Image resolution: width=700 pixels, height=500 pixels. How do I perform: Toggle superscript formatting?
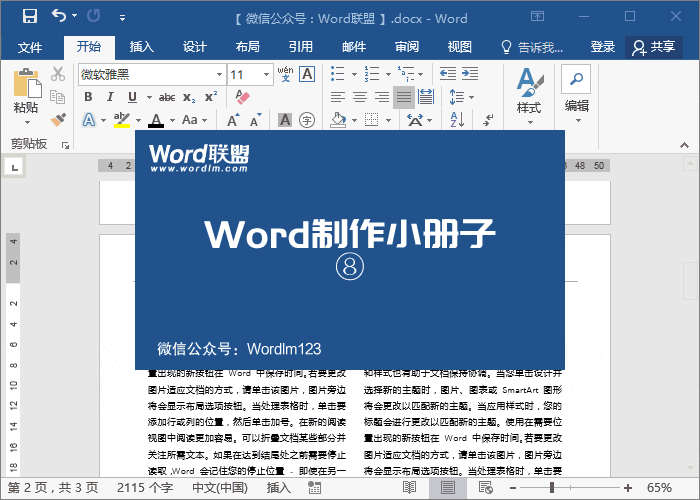coord(211,97)
